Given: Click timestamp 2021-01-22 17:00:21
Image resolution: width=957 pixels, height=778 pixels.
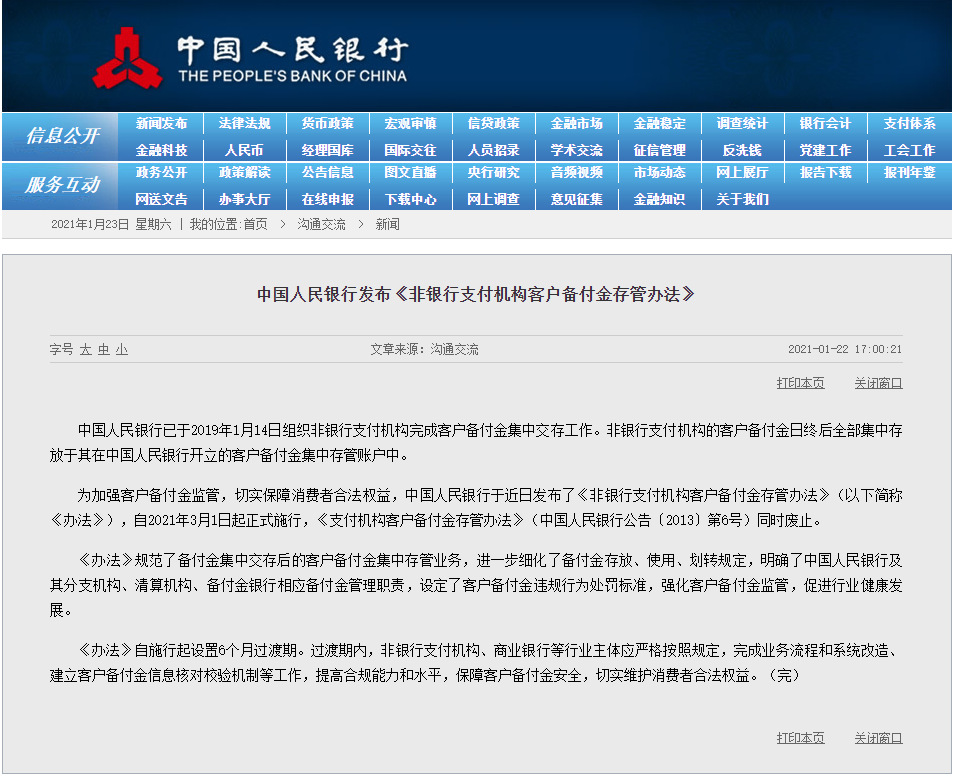Looking at the screenshot, I should pyautogui.click(x=845, y=350).
